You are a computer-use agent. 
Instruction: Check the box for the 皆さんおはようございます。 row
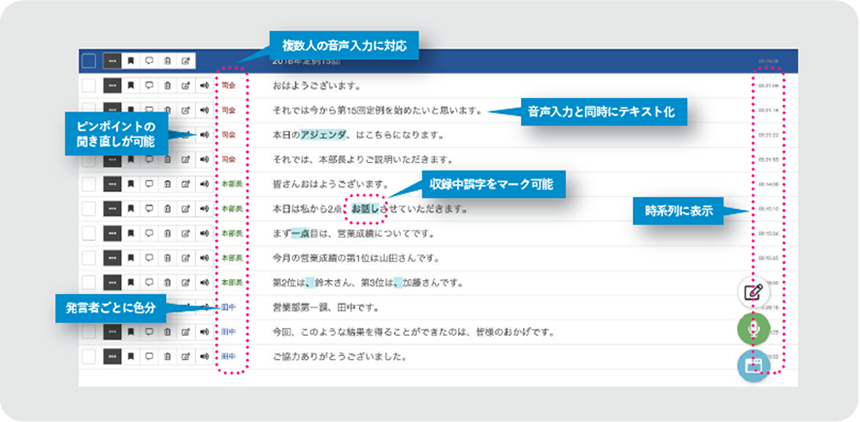(x=88, y=184)
